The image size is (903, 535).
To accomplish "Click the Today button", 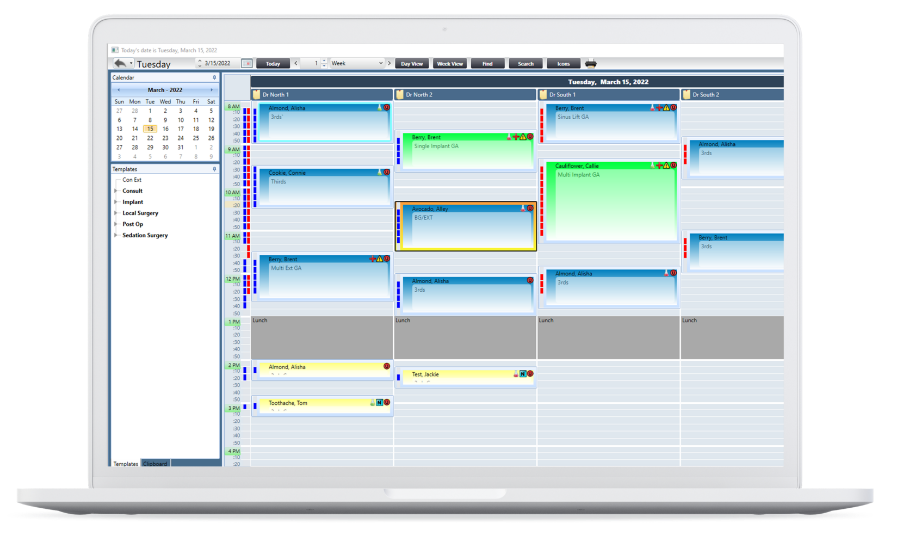I will point(273,64).
